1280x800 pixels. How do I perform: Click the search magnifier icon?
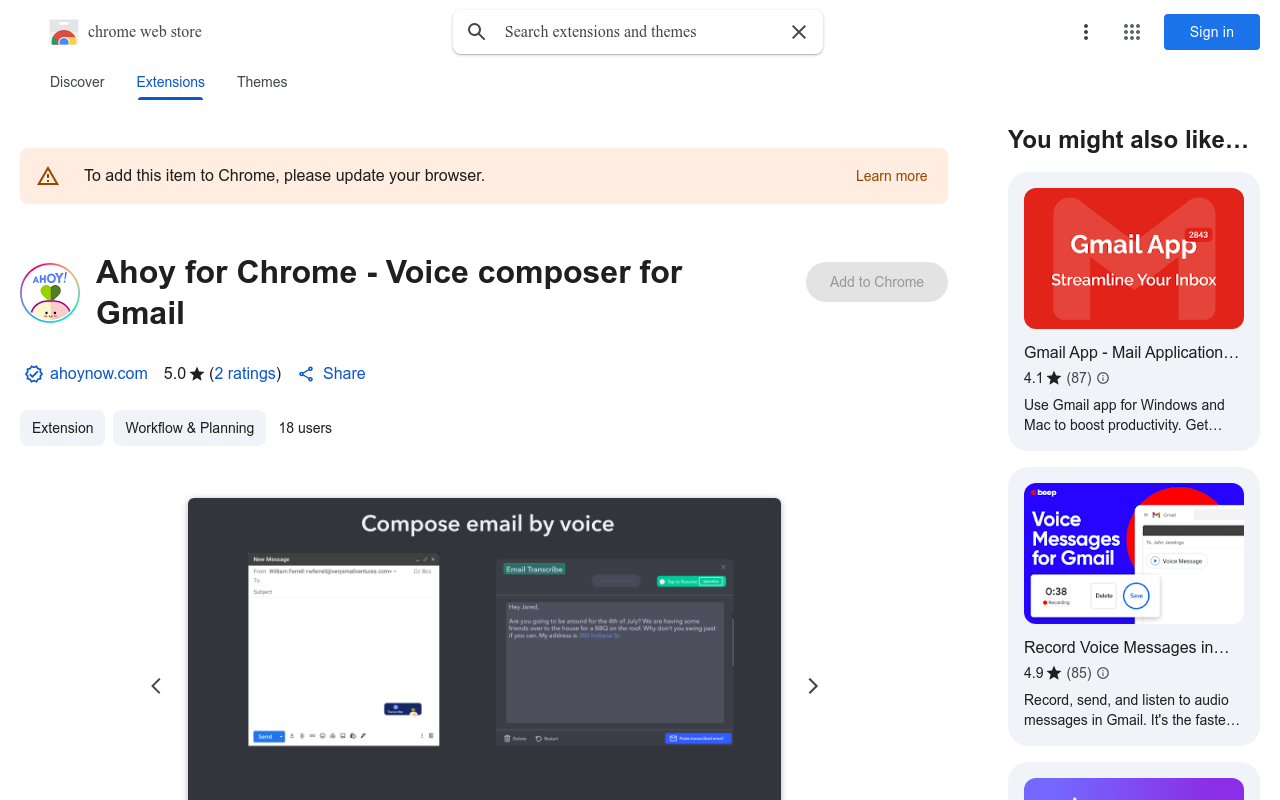477,32
